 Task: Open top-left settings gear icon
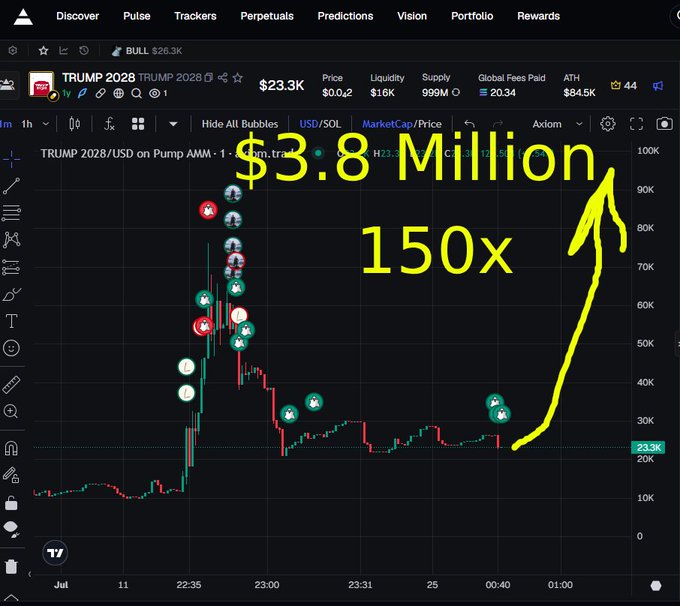click(13, 51)
